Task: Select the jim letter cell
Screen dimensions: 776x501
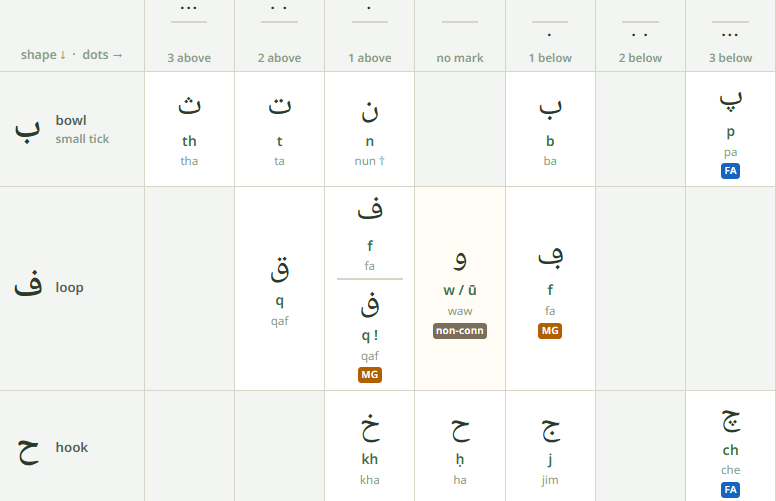Action: click(x=550, y=446)
